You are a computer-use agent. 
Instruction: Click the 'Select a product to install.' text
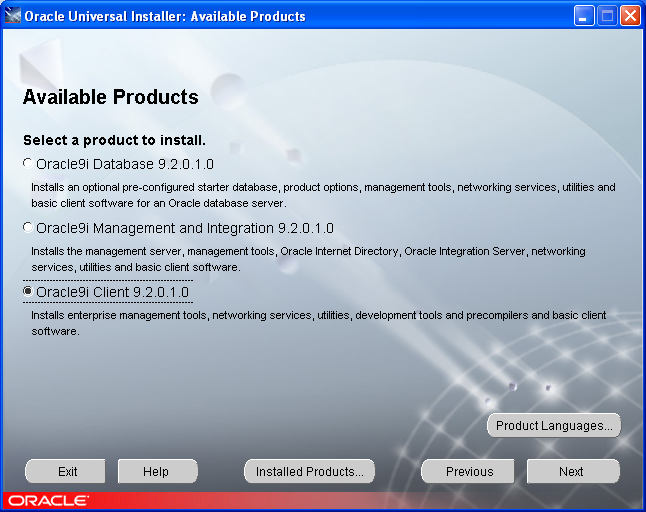pyautogui.click(x=114, y=140)
